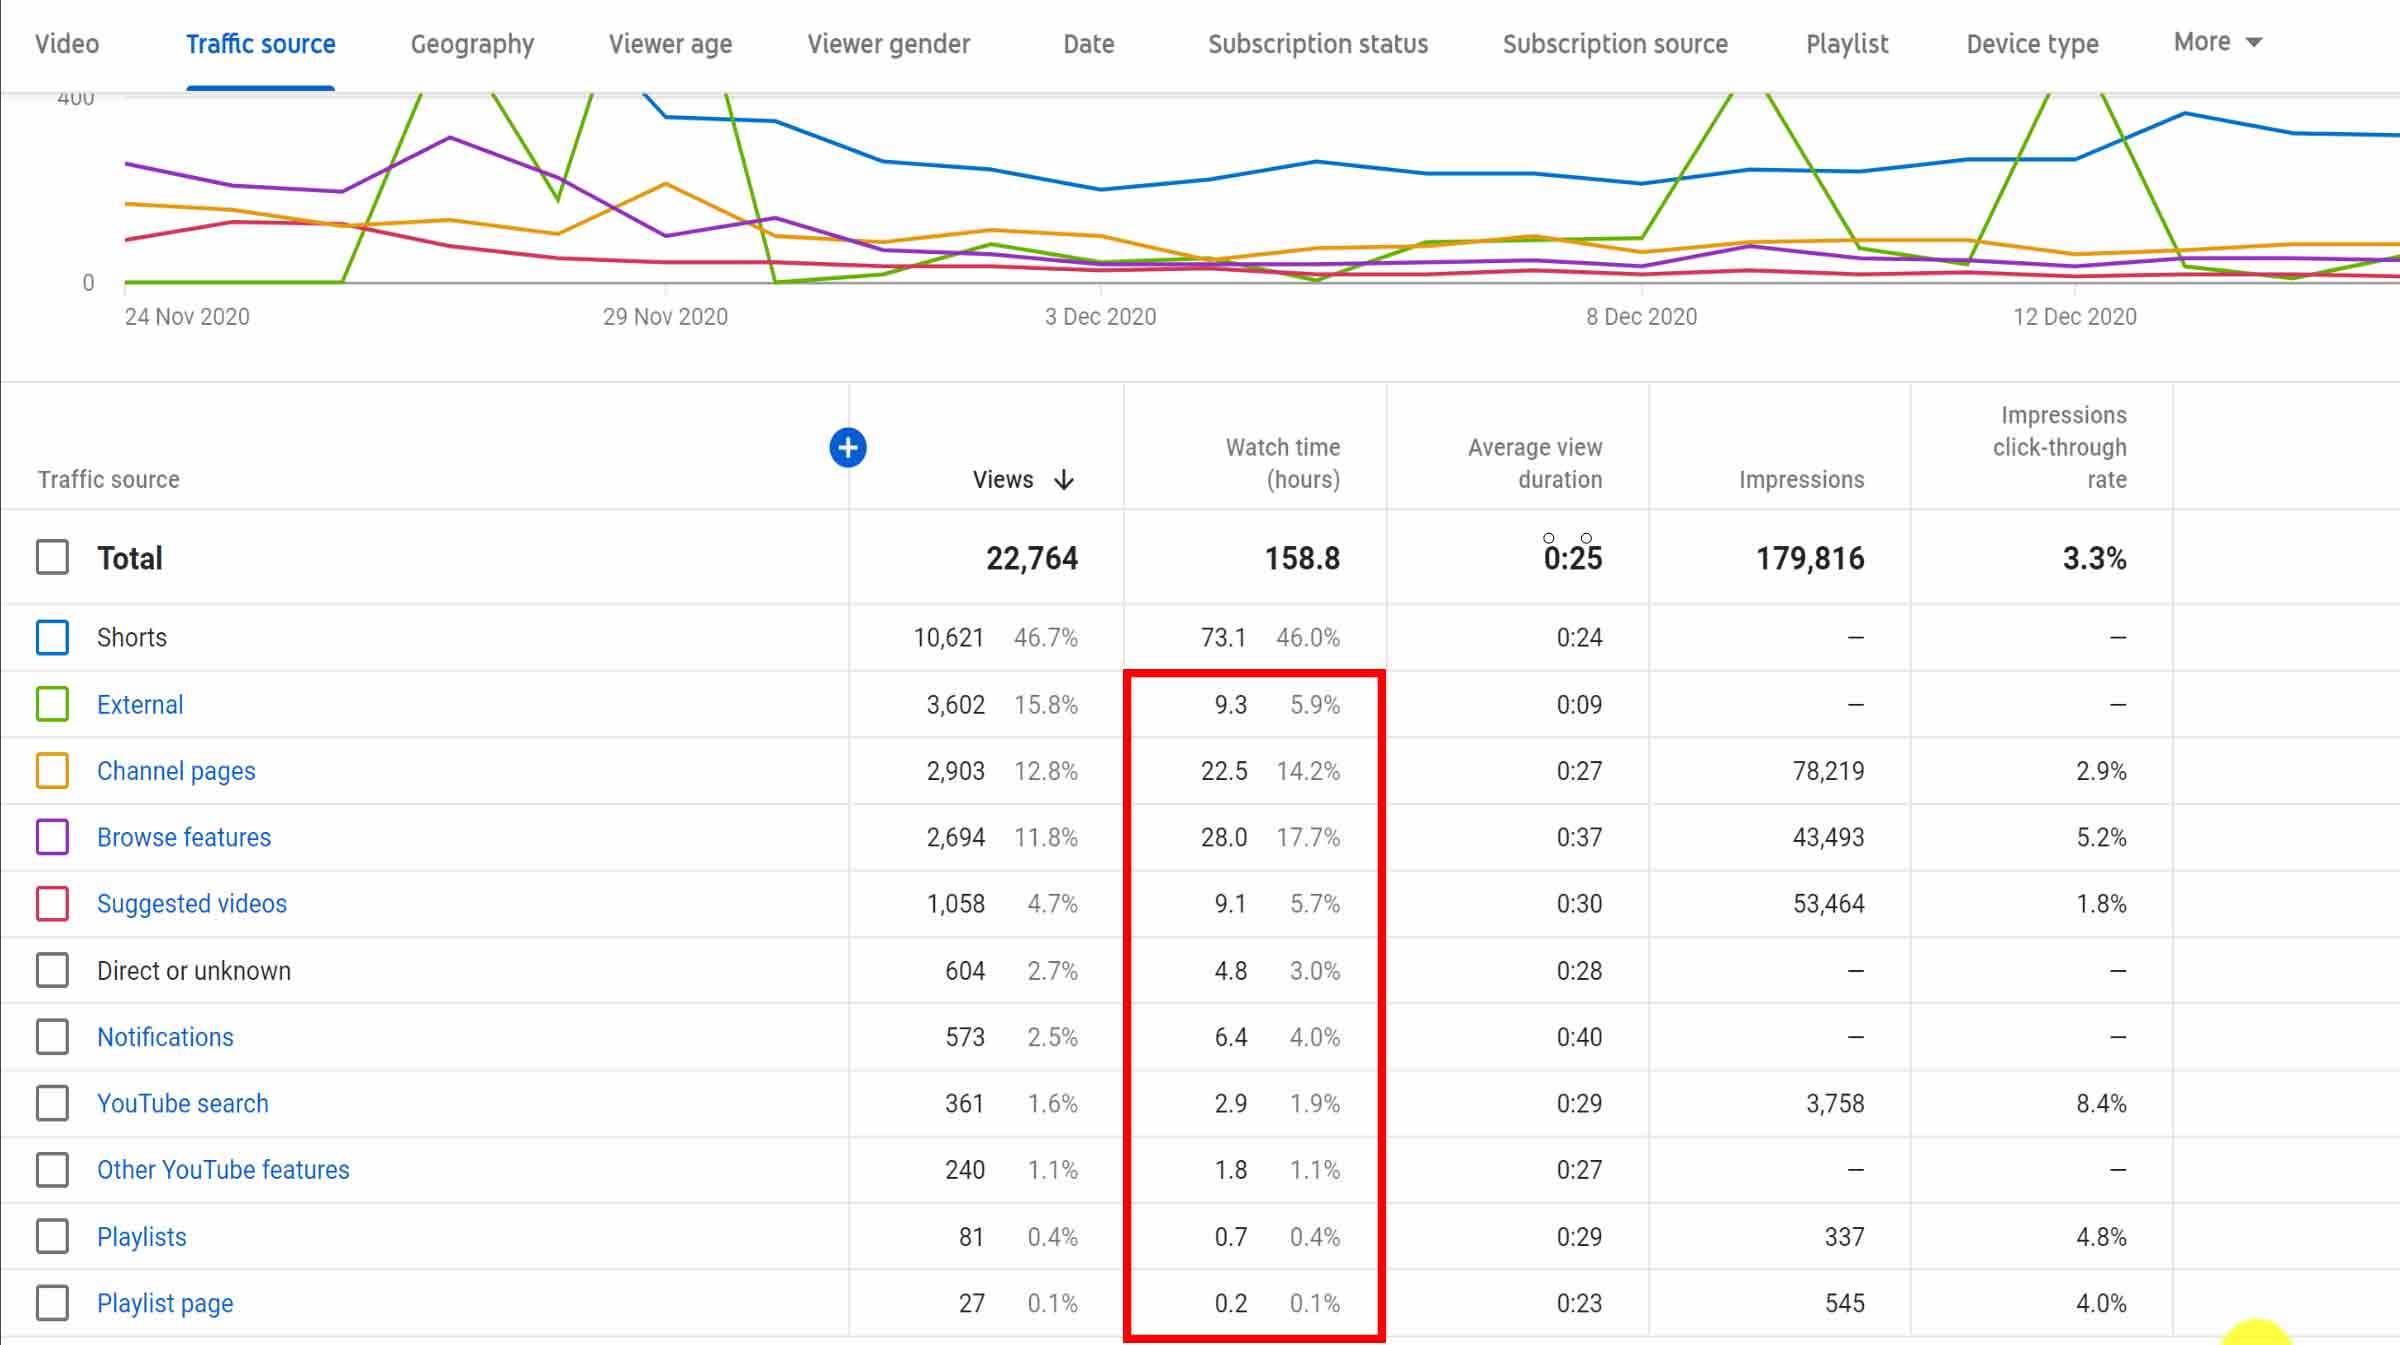Click the Shorts views value 10,621
2400x1345 pixels.
pyautogui.click(x=948, y=637)
